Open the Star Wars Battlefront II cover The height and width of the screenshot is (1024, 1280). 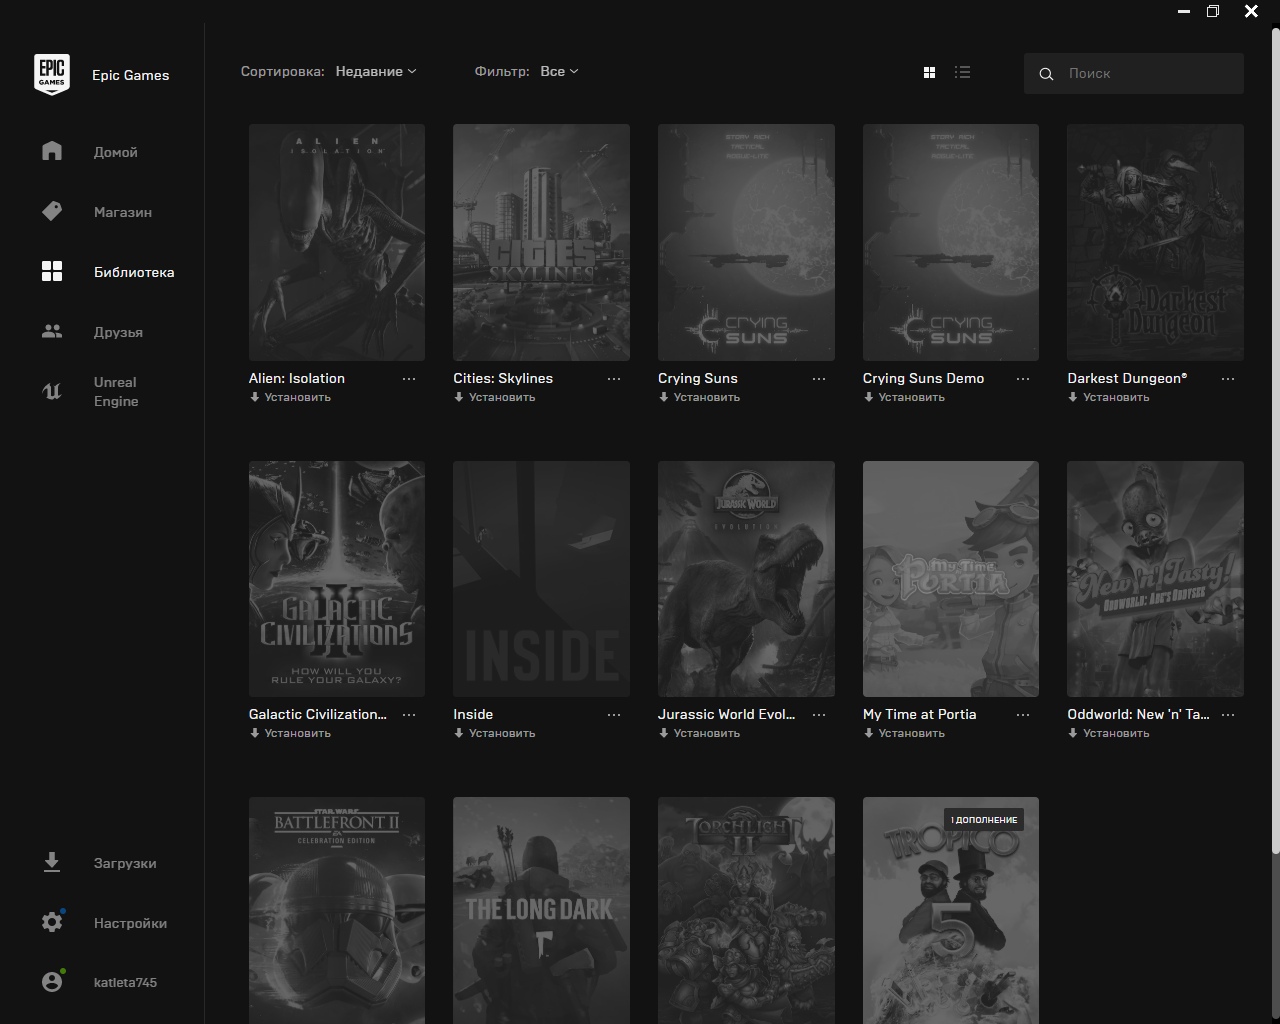coord(337,910)
